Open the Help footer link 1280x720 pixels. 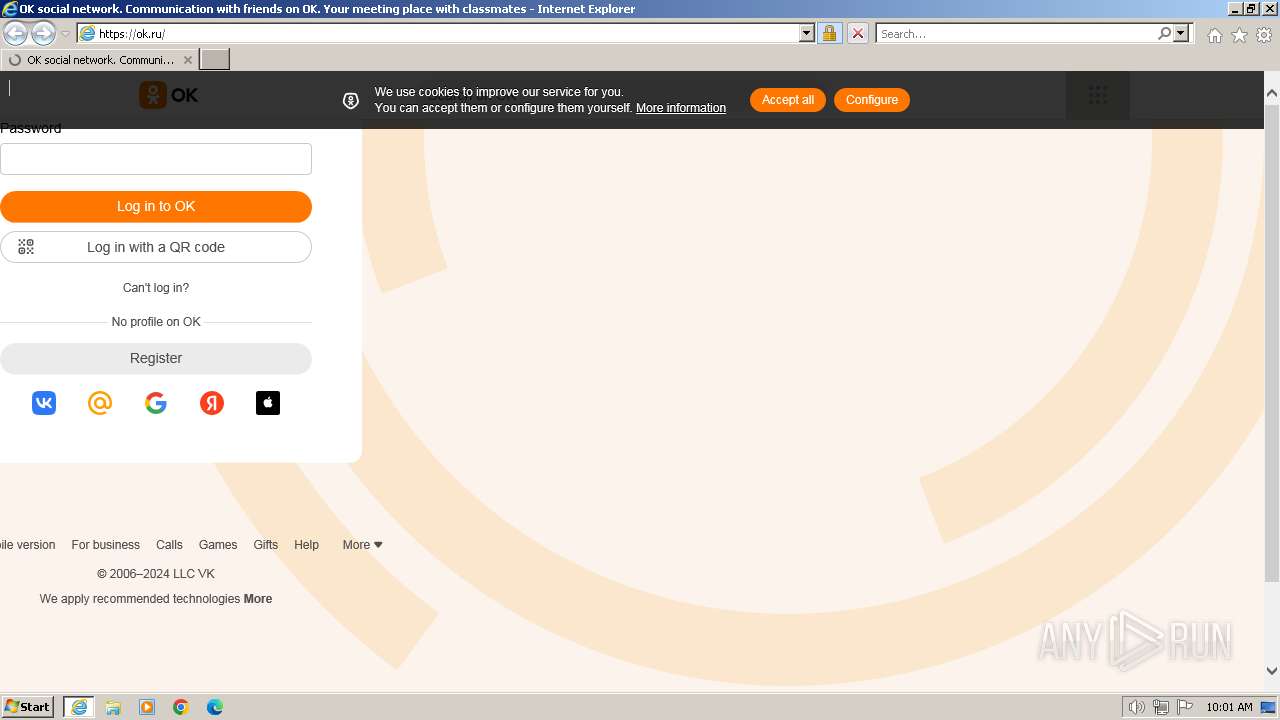click(306, 545)
